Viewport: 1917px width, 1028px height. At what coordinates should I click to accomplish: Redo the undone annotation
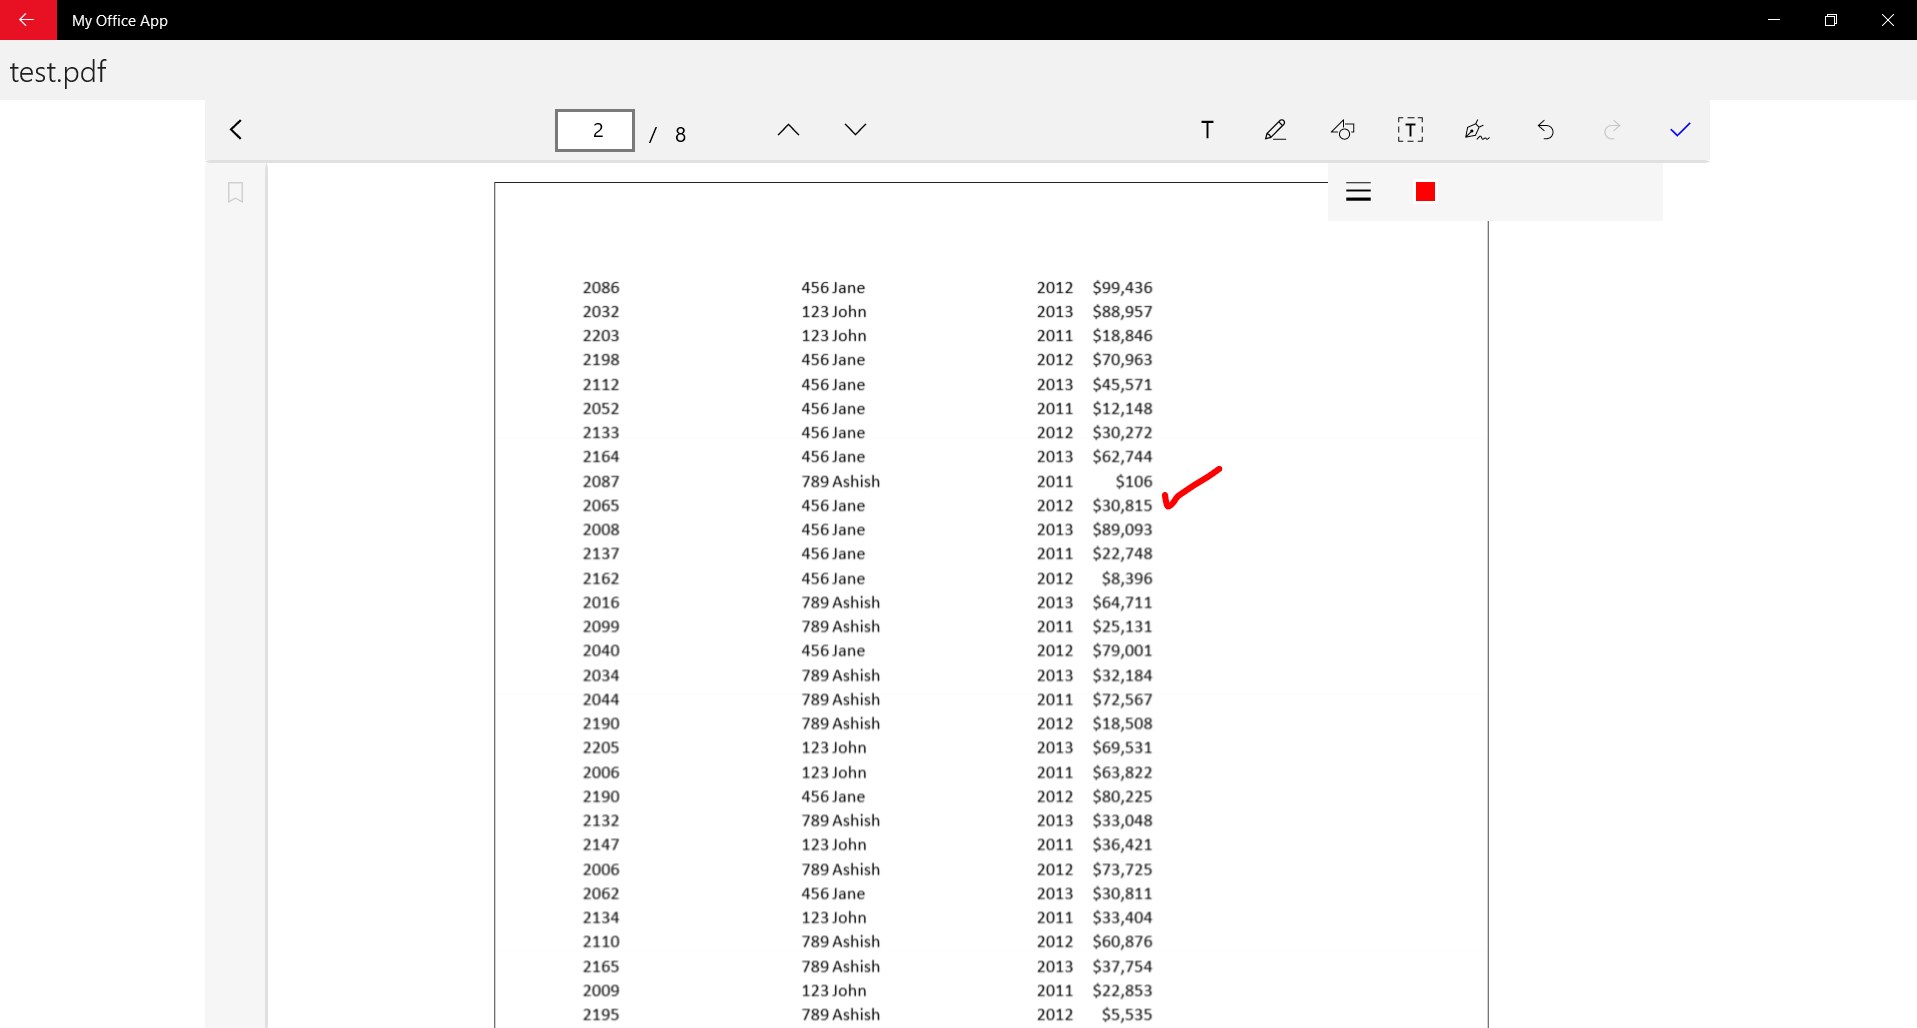pos(1612,130)
